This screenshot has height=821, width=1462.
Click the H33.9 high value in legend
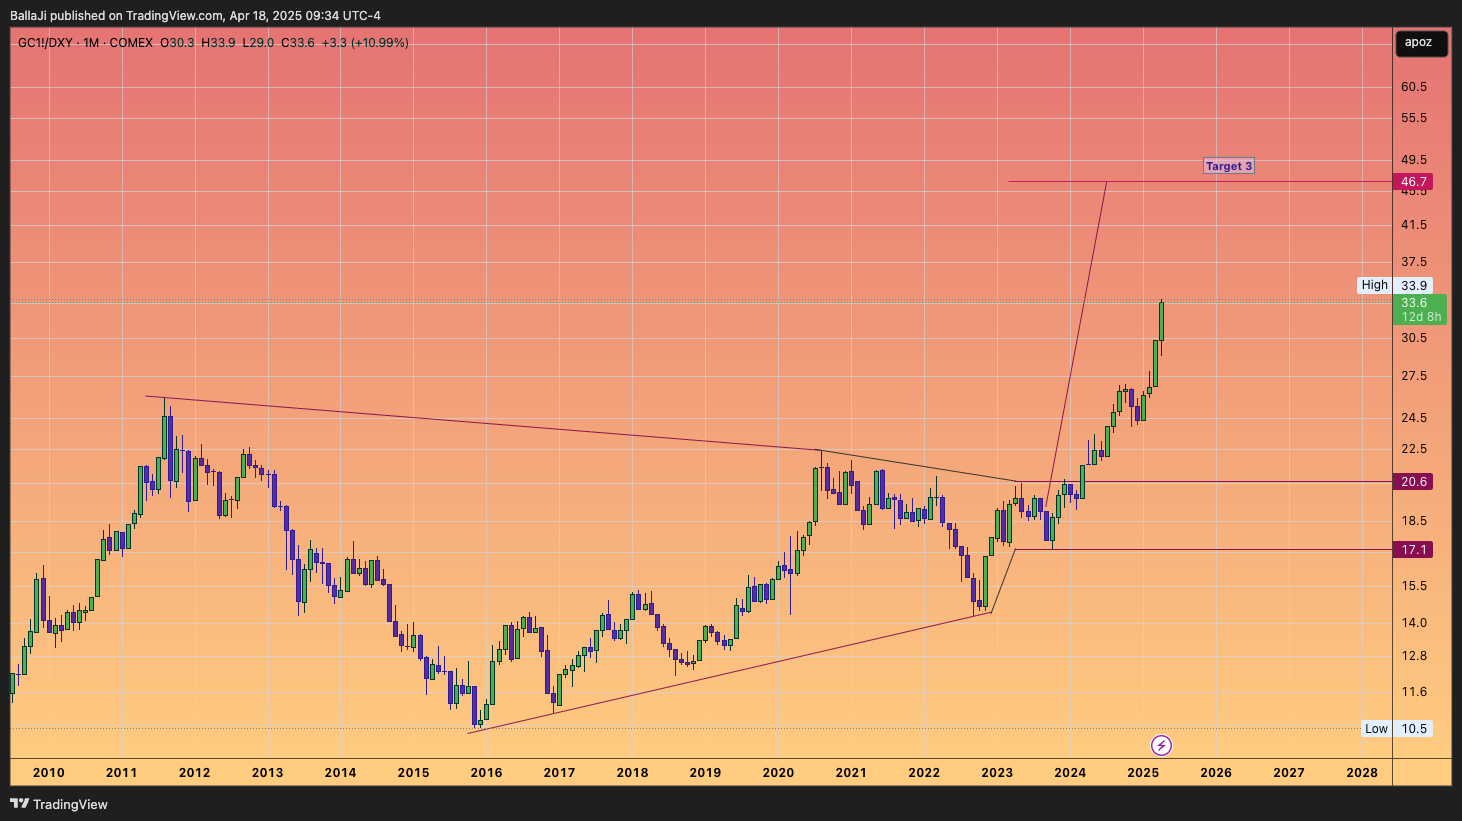[x=218, y=43]
